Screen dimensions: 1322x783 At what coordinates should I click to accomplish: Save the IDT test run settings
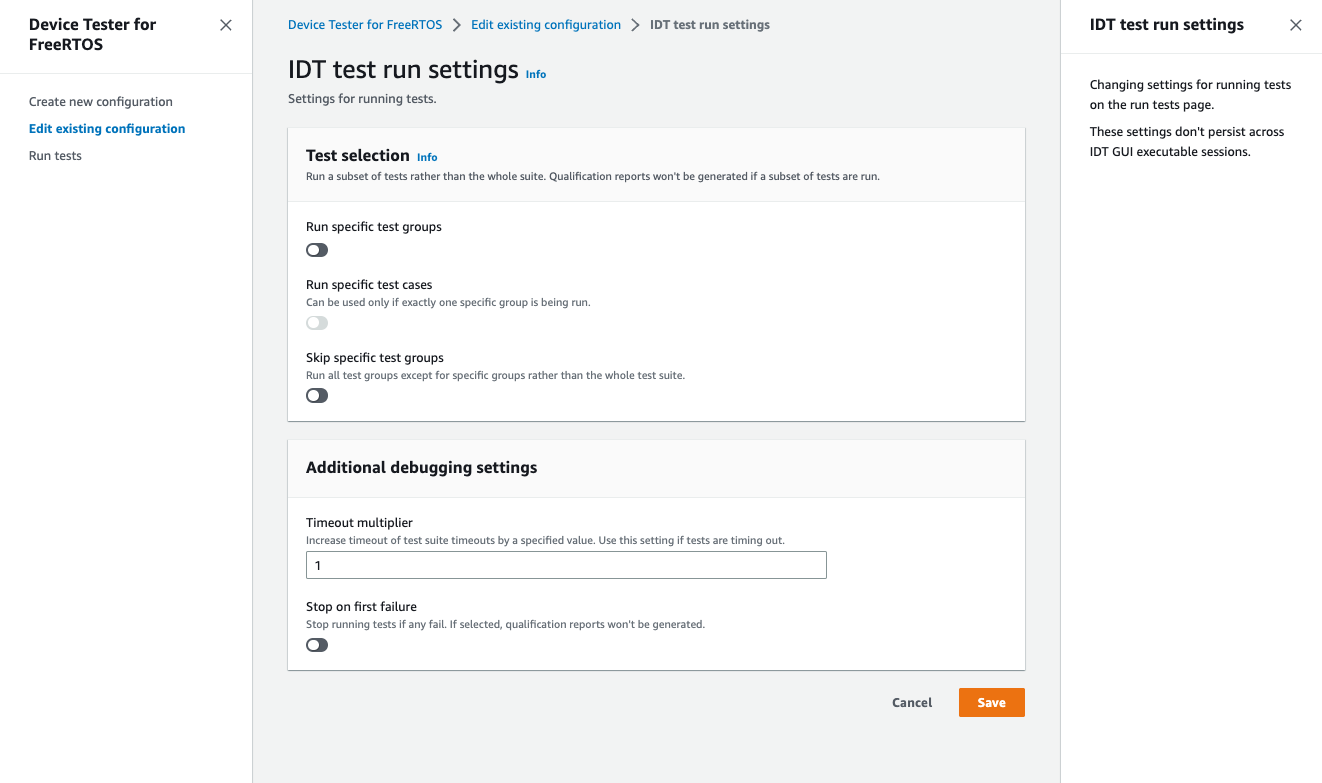click(x=991, y=702)
